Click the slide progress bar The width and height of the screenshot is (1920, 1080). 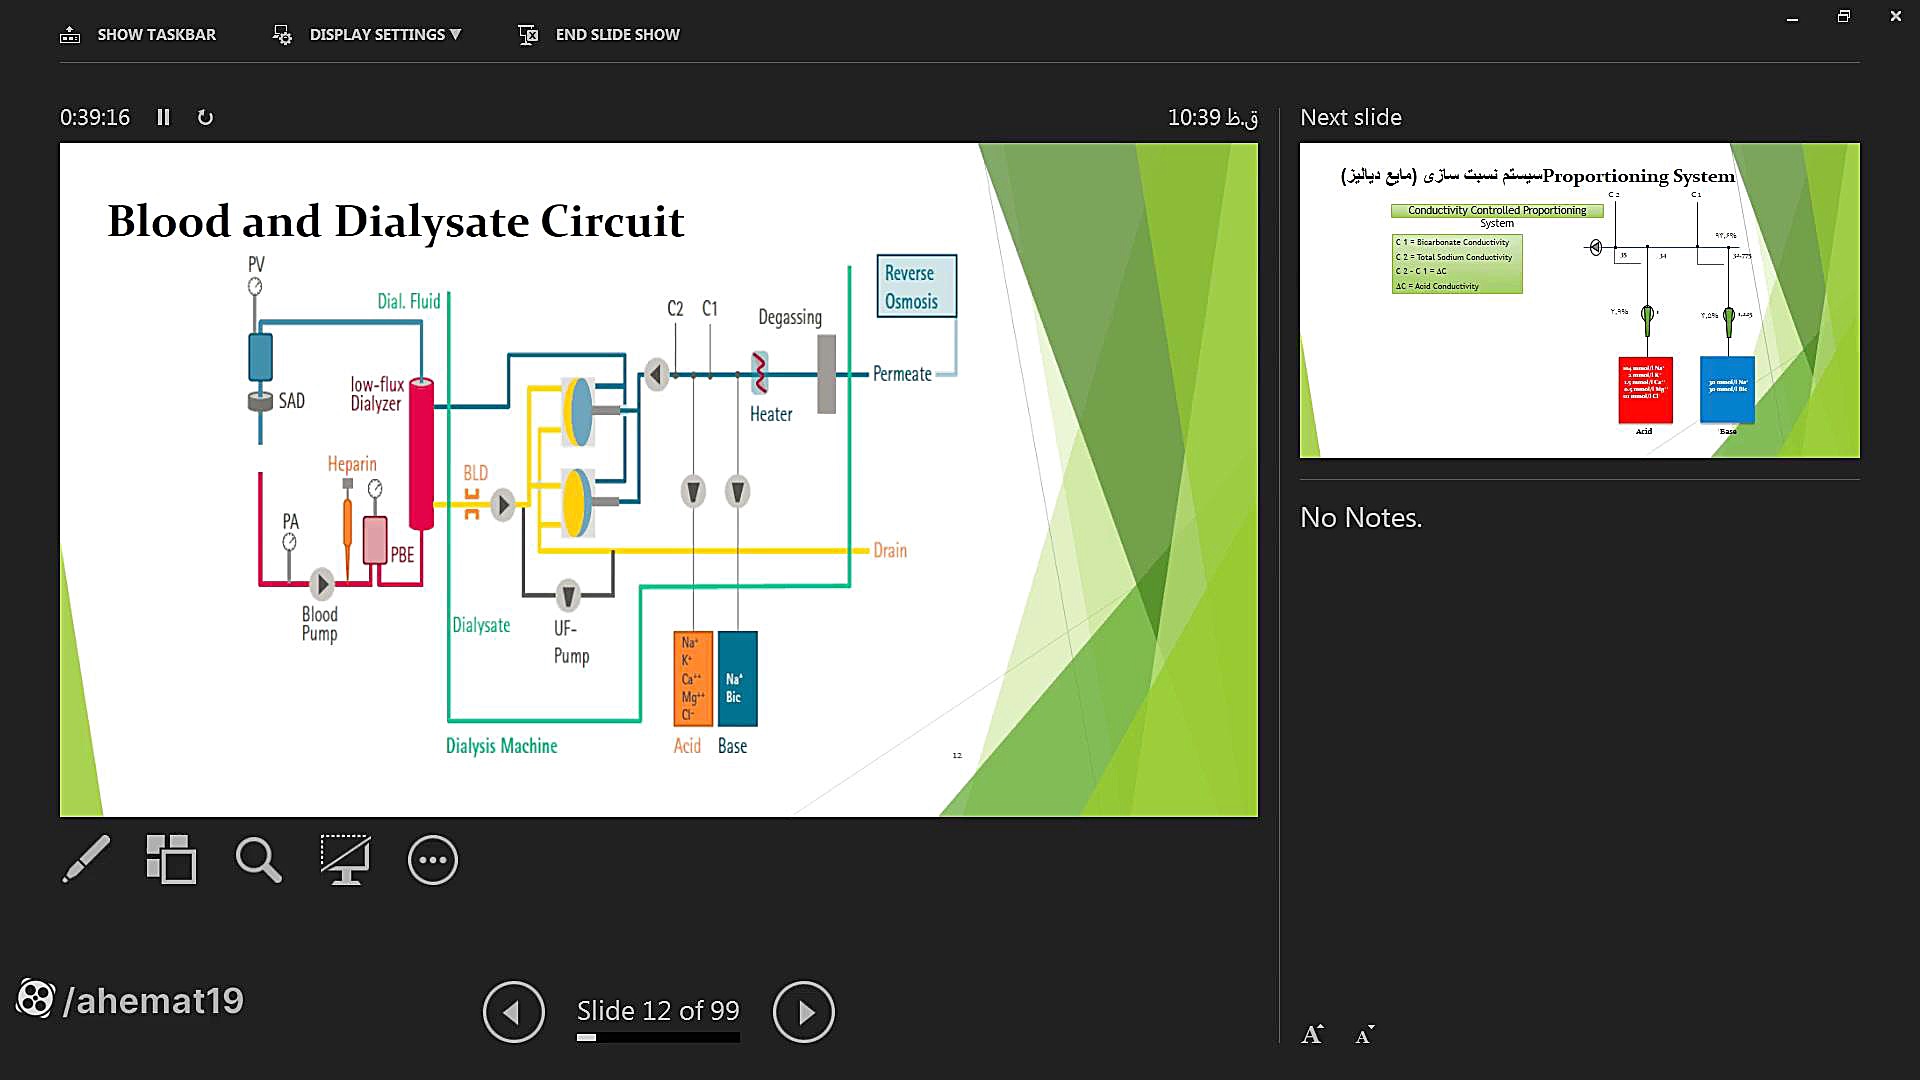point(658,1038)
